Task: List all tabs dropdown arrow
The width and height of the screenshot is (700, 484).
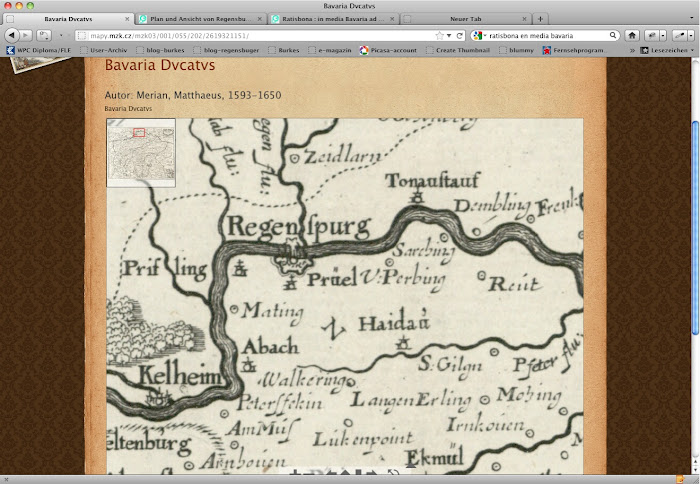Action: (693, 19)
